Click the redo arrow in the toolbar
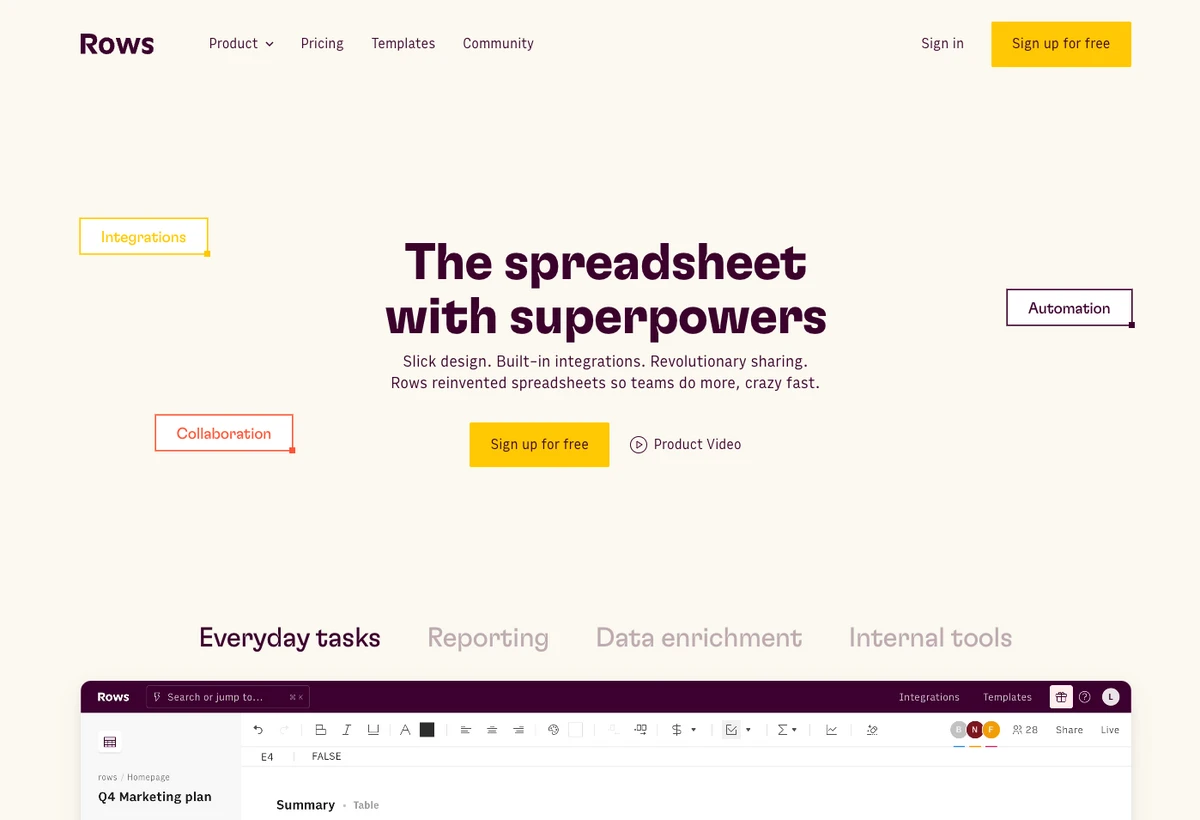The image size is (1200, 820). tap(284, 730)
